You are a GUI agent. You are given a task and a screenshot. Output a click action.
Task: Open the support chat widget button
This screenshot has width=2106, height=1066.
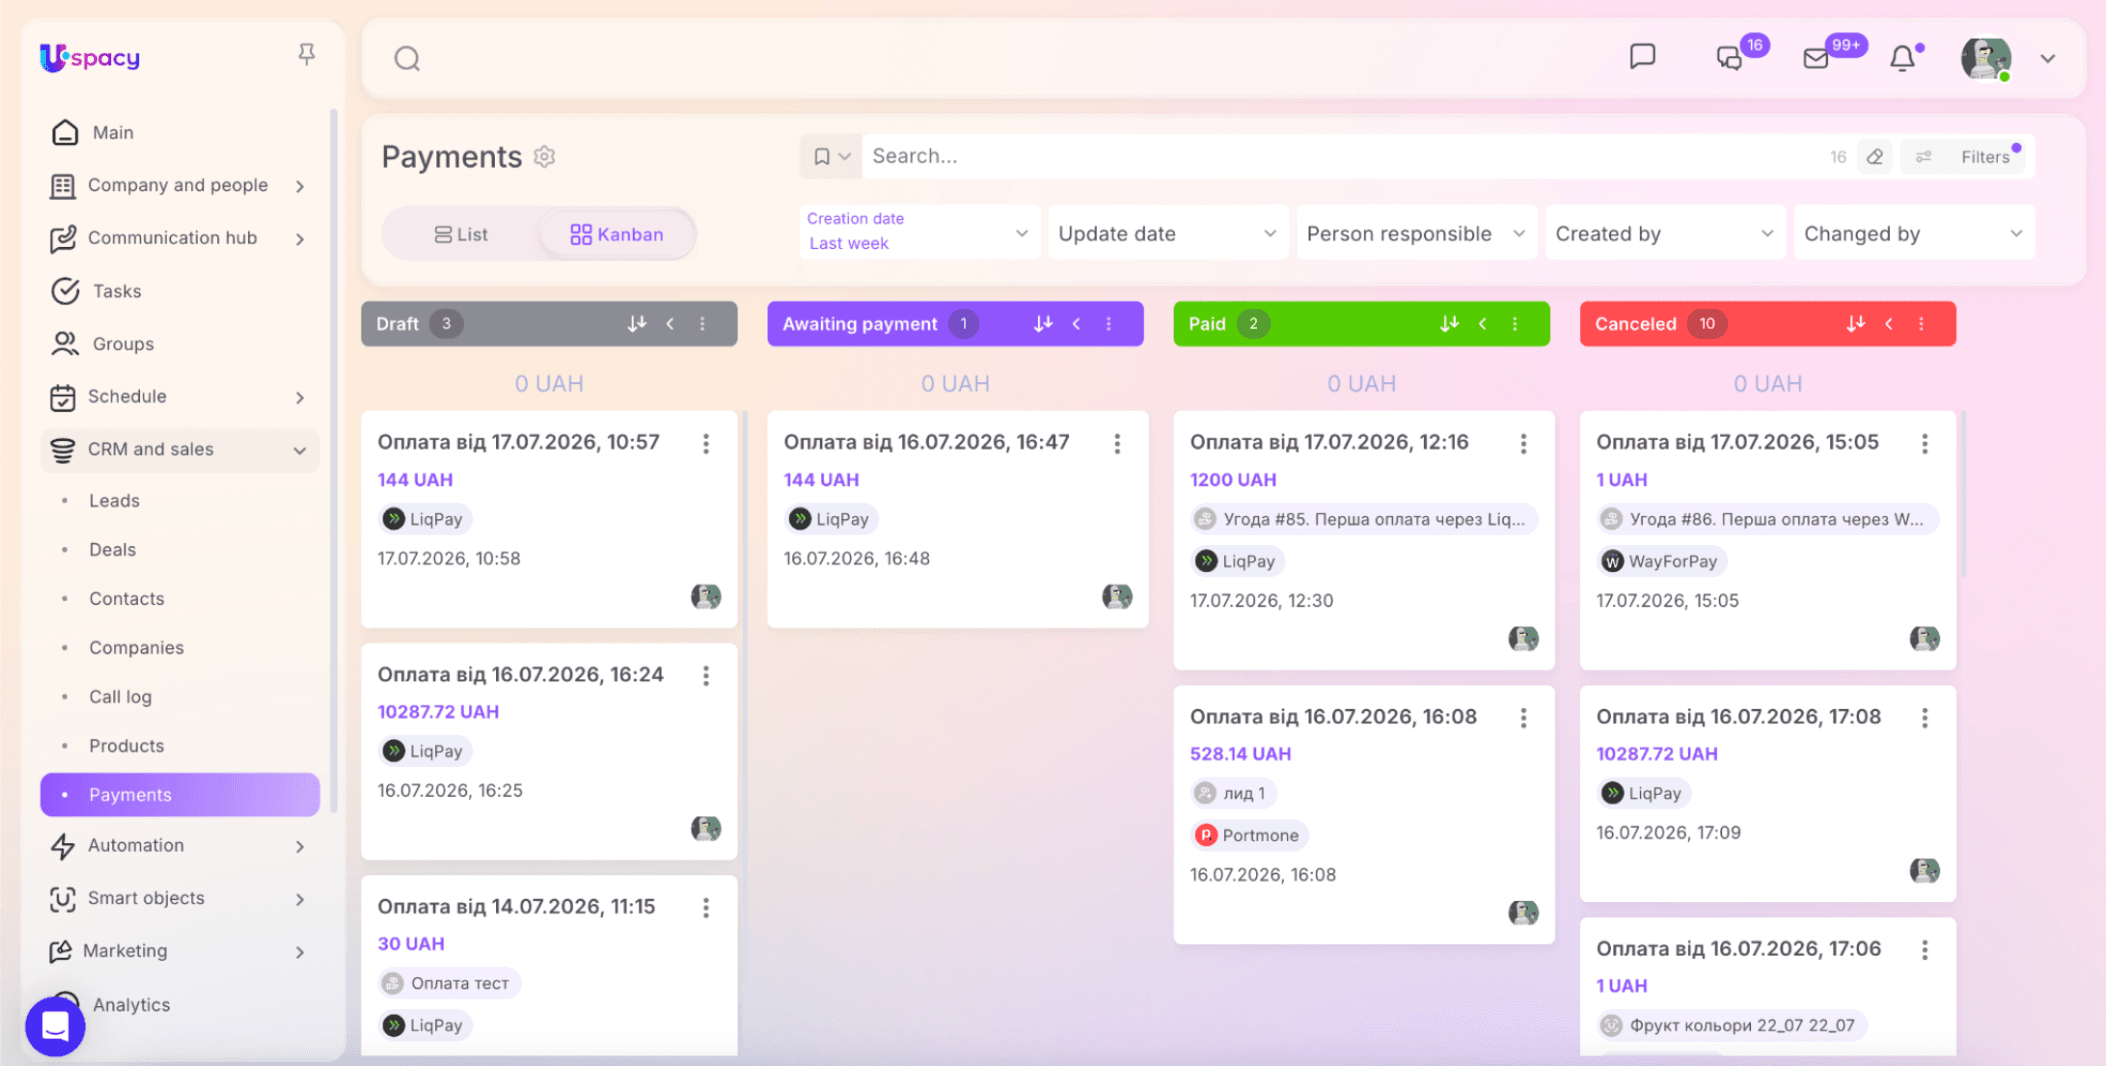(x=55, y=1026)
